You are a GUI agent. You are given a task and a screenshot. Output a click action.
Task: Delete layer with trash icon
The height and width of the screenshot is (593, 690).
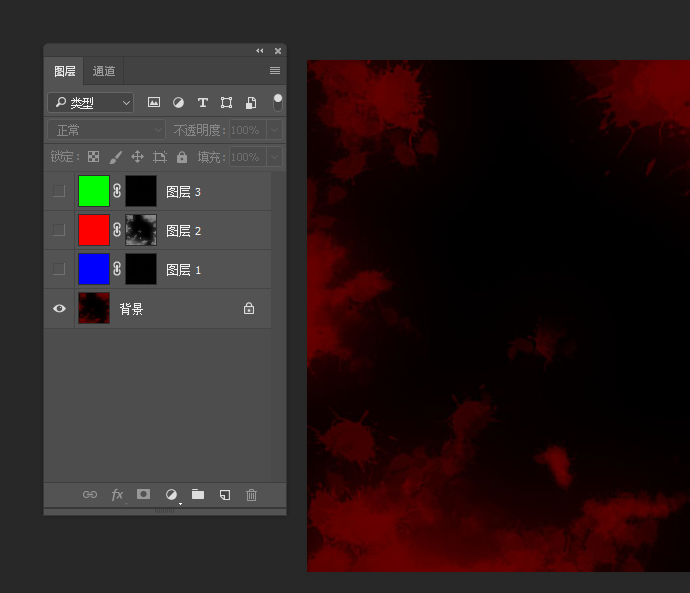(252, 494)
